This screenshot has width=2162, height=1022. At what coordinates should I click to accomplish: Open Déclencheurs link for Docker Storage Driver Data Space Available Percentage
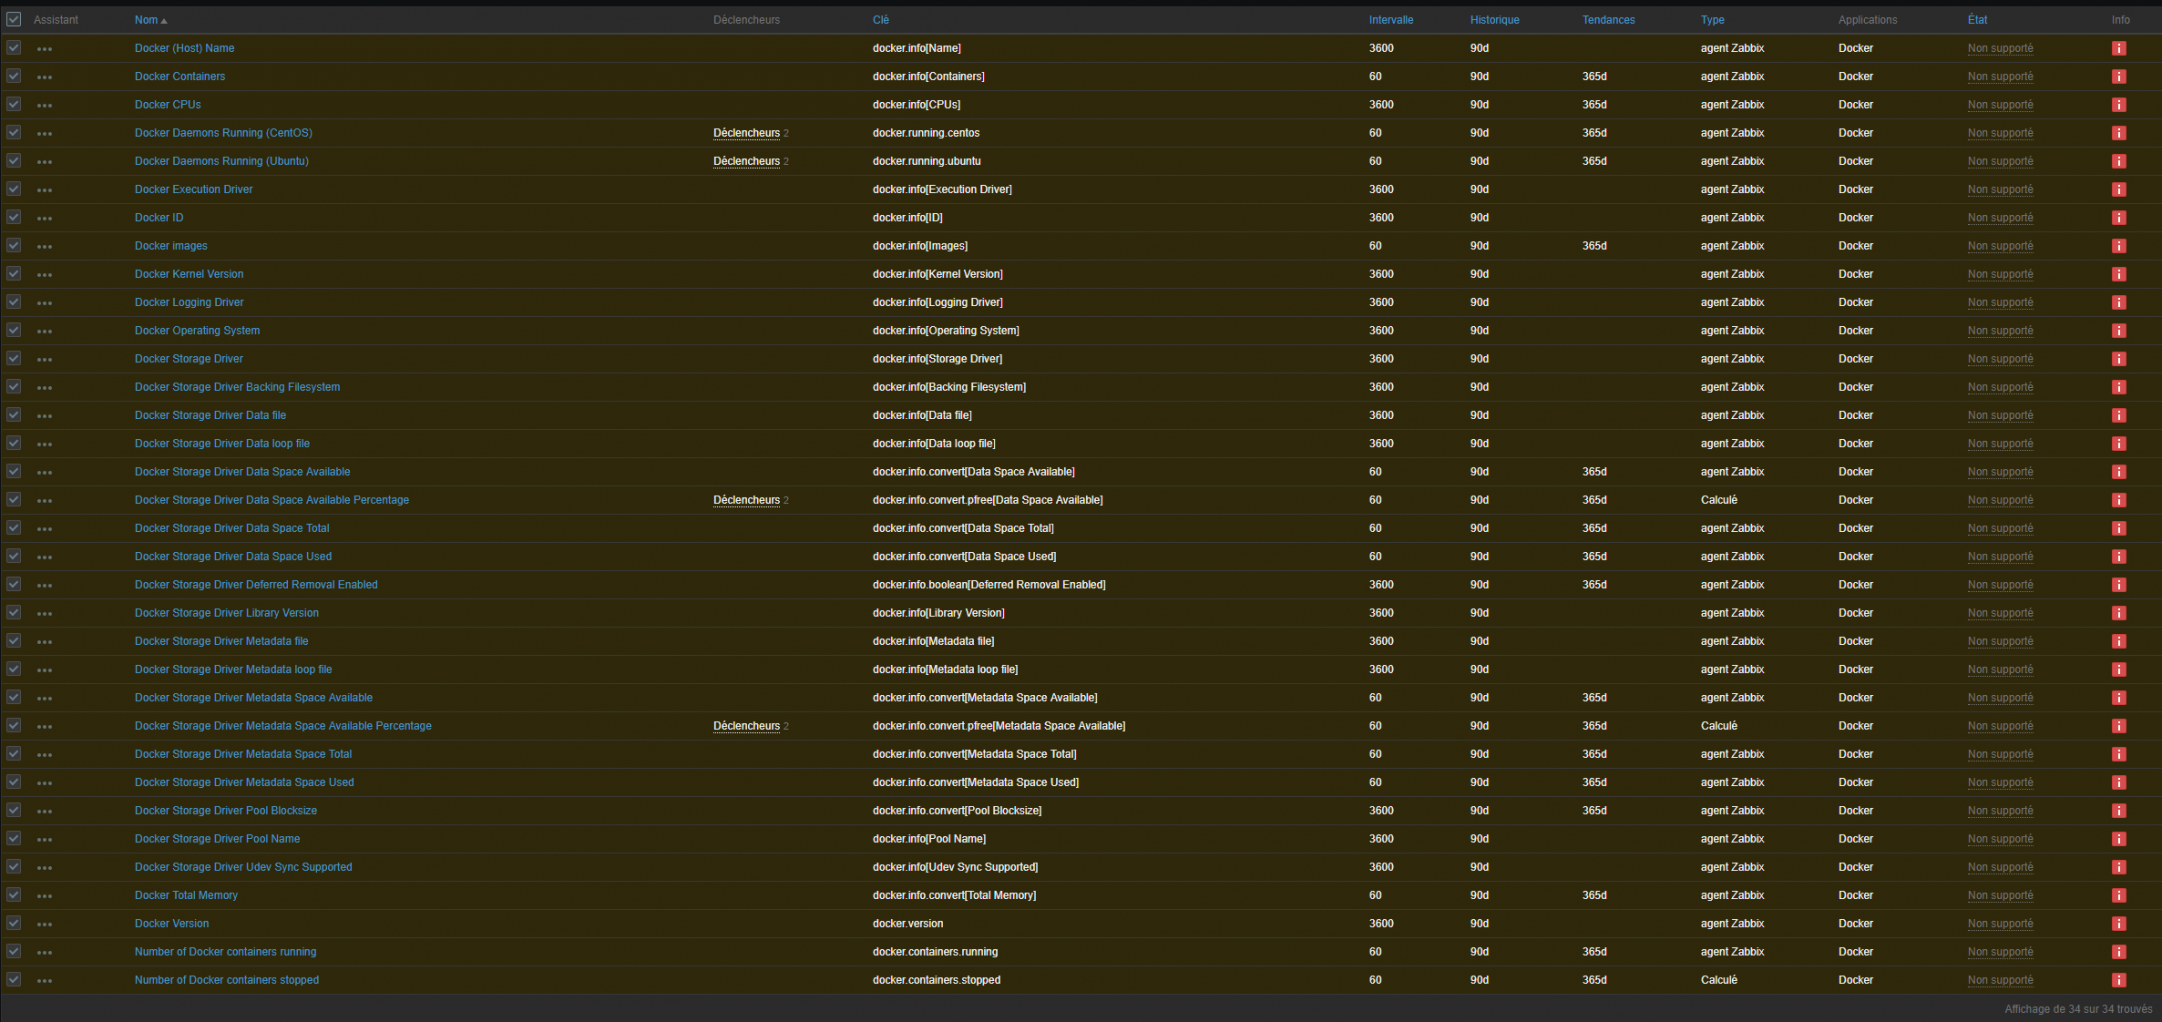click(x=746, y=500)
